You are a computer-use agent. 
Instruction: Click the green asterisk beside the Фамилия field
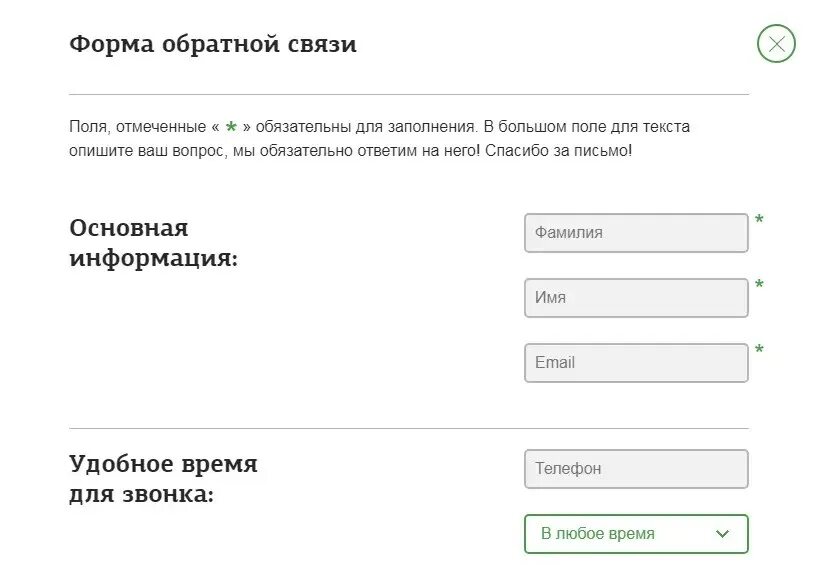[x=759, y=219]
